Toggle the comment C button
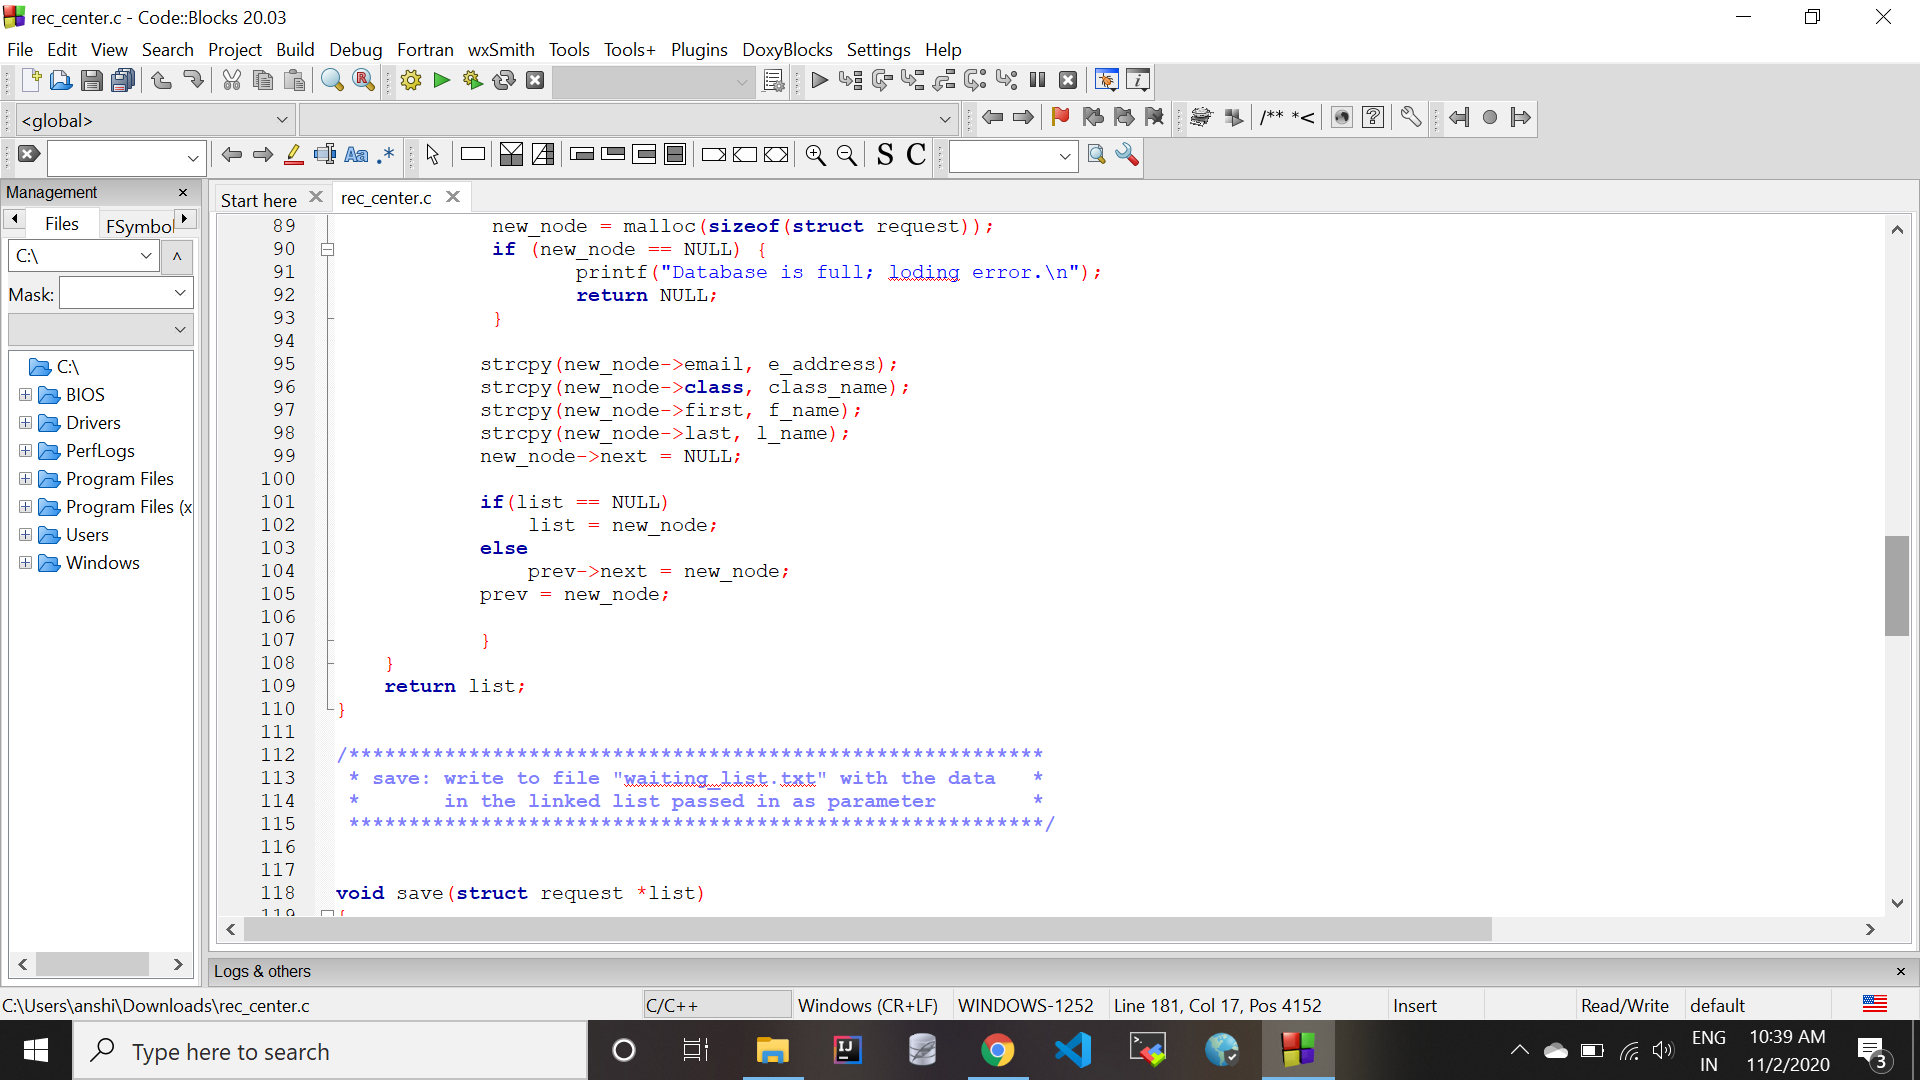The height and width of the screenshot is (1080, 1920). pyautogui.click(x=916, y=155)
